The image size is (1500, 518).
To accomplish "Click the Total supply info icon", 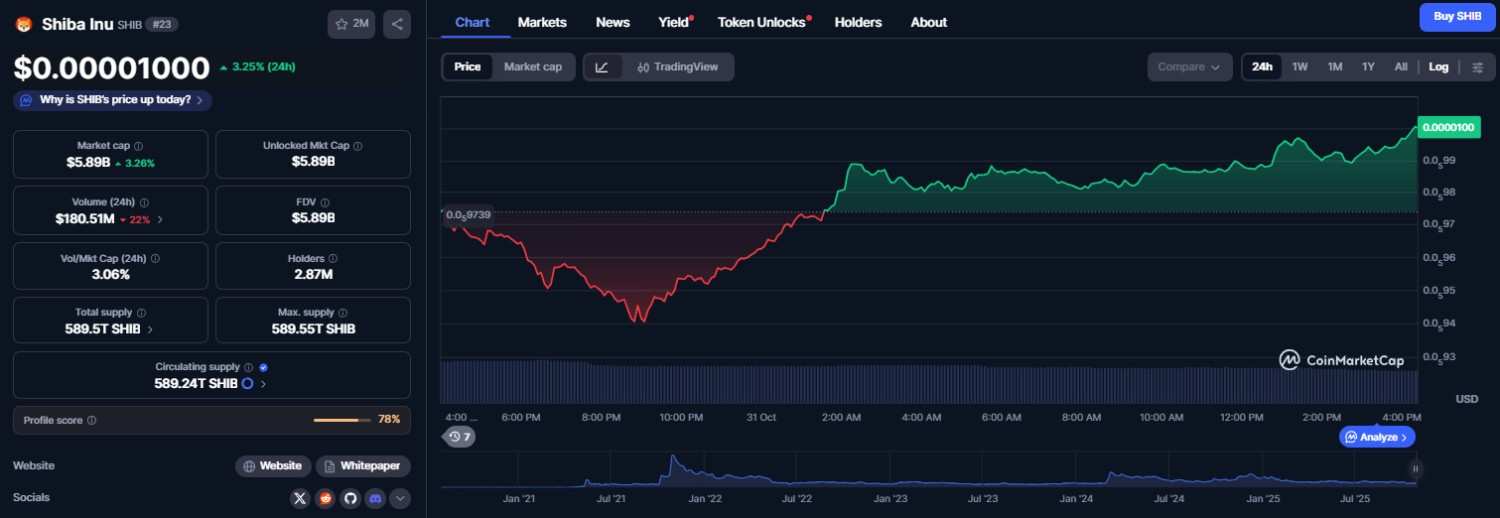I will pyautogui.click(x=141, y=313).
